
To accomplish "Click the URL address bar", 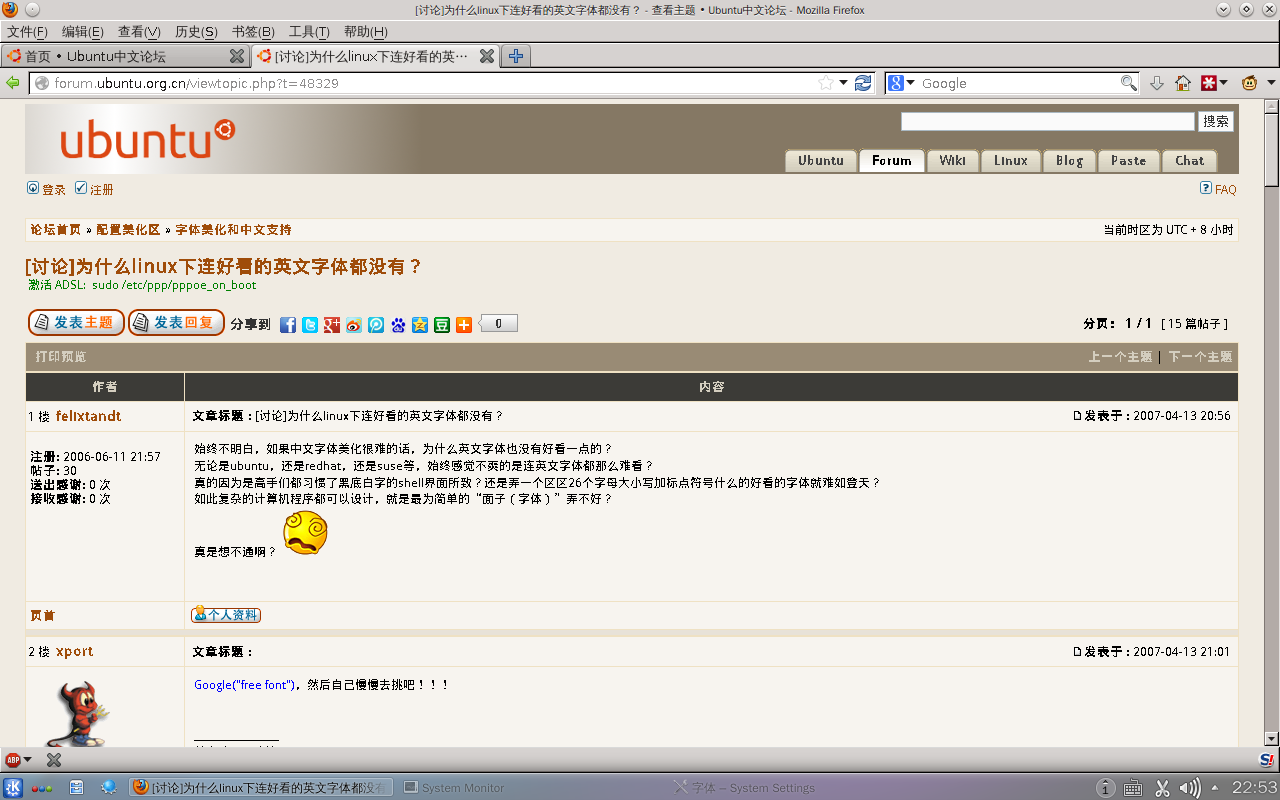I will click(x=435, y=83).
